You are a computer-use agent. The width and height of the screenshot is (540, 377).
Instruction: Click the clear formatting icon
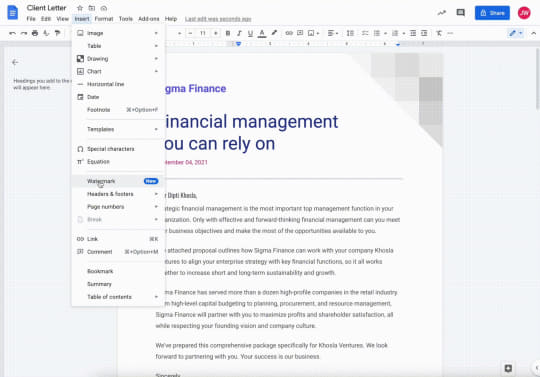click(x=439, y=33)
